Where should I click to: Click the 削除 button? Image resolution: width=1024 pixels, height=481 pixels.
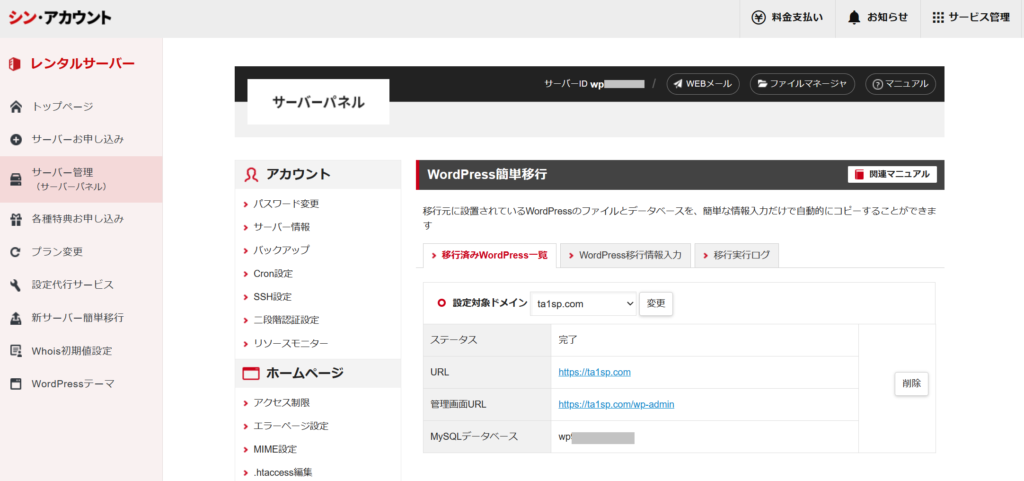point(911,384)
